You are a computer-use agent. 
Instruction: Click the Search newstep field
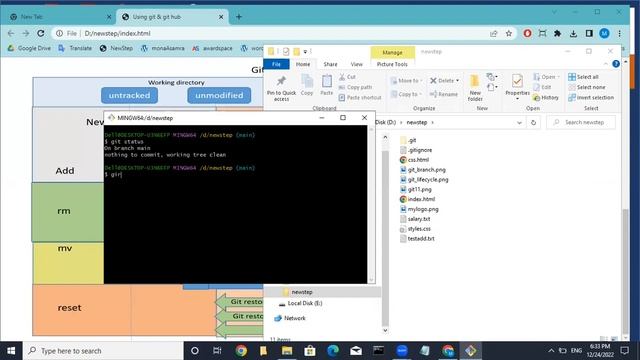(581, 122)
